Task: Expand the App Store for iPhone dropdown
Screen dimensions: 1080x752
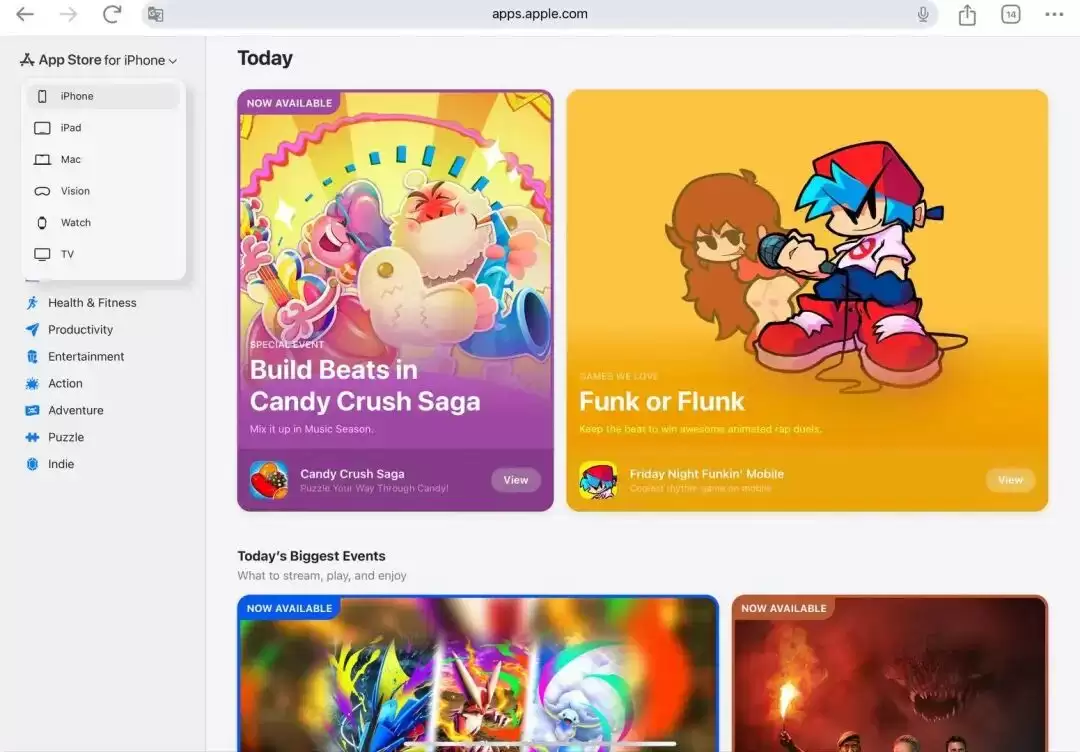Action: [x=99, y=60]
